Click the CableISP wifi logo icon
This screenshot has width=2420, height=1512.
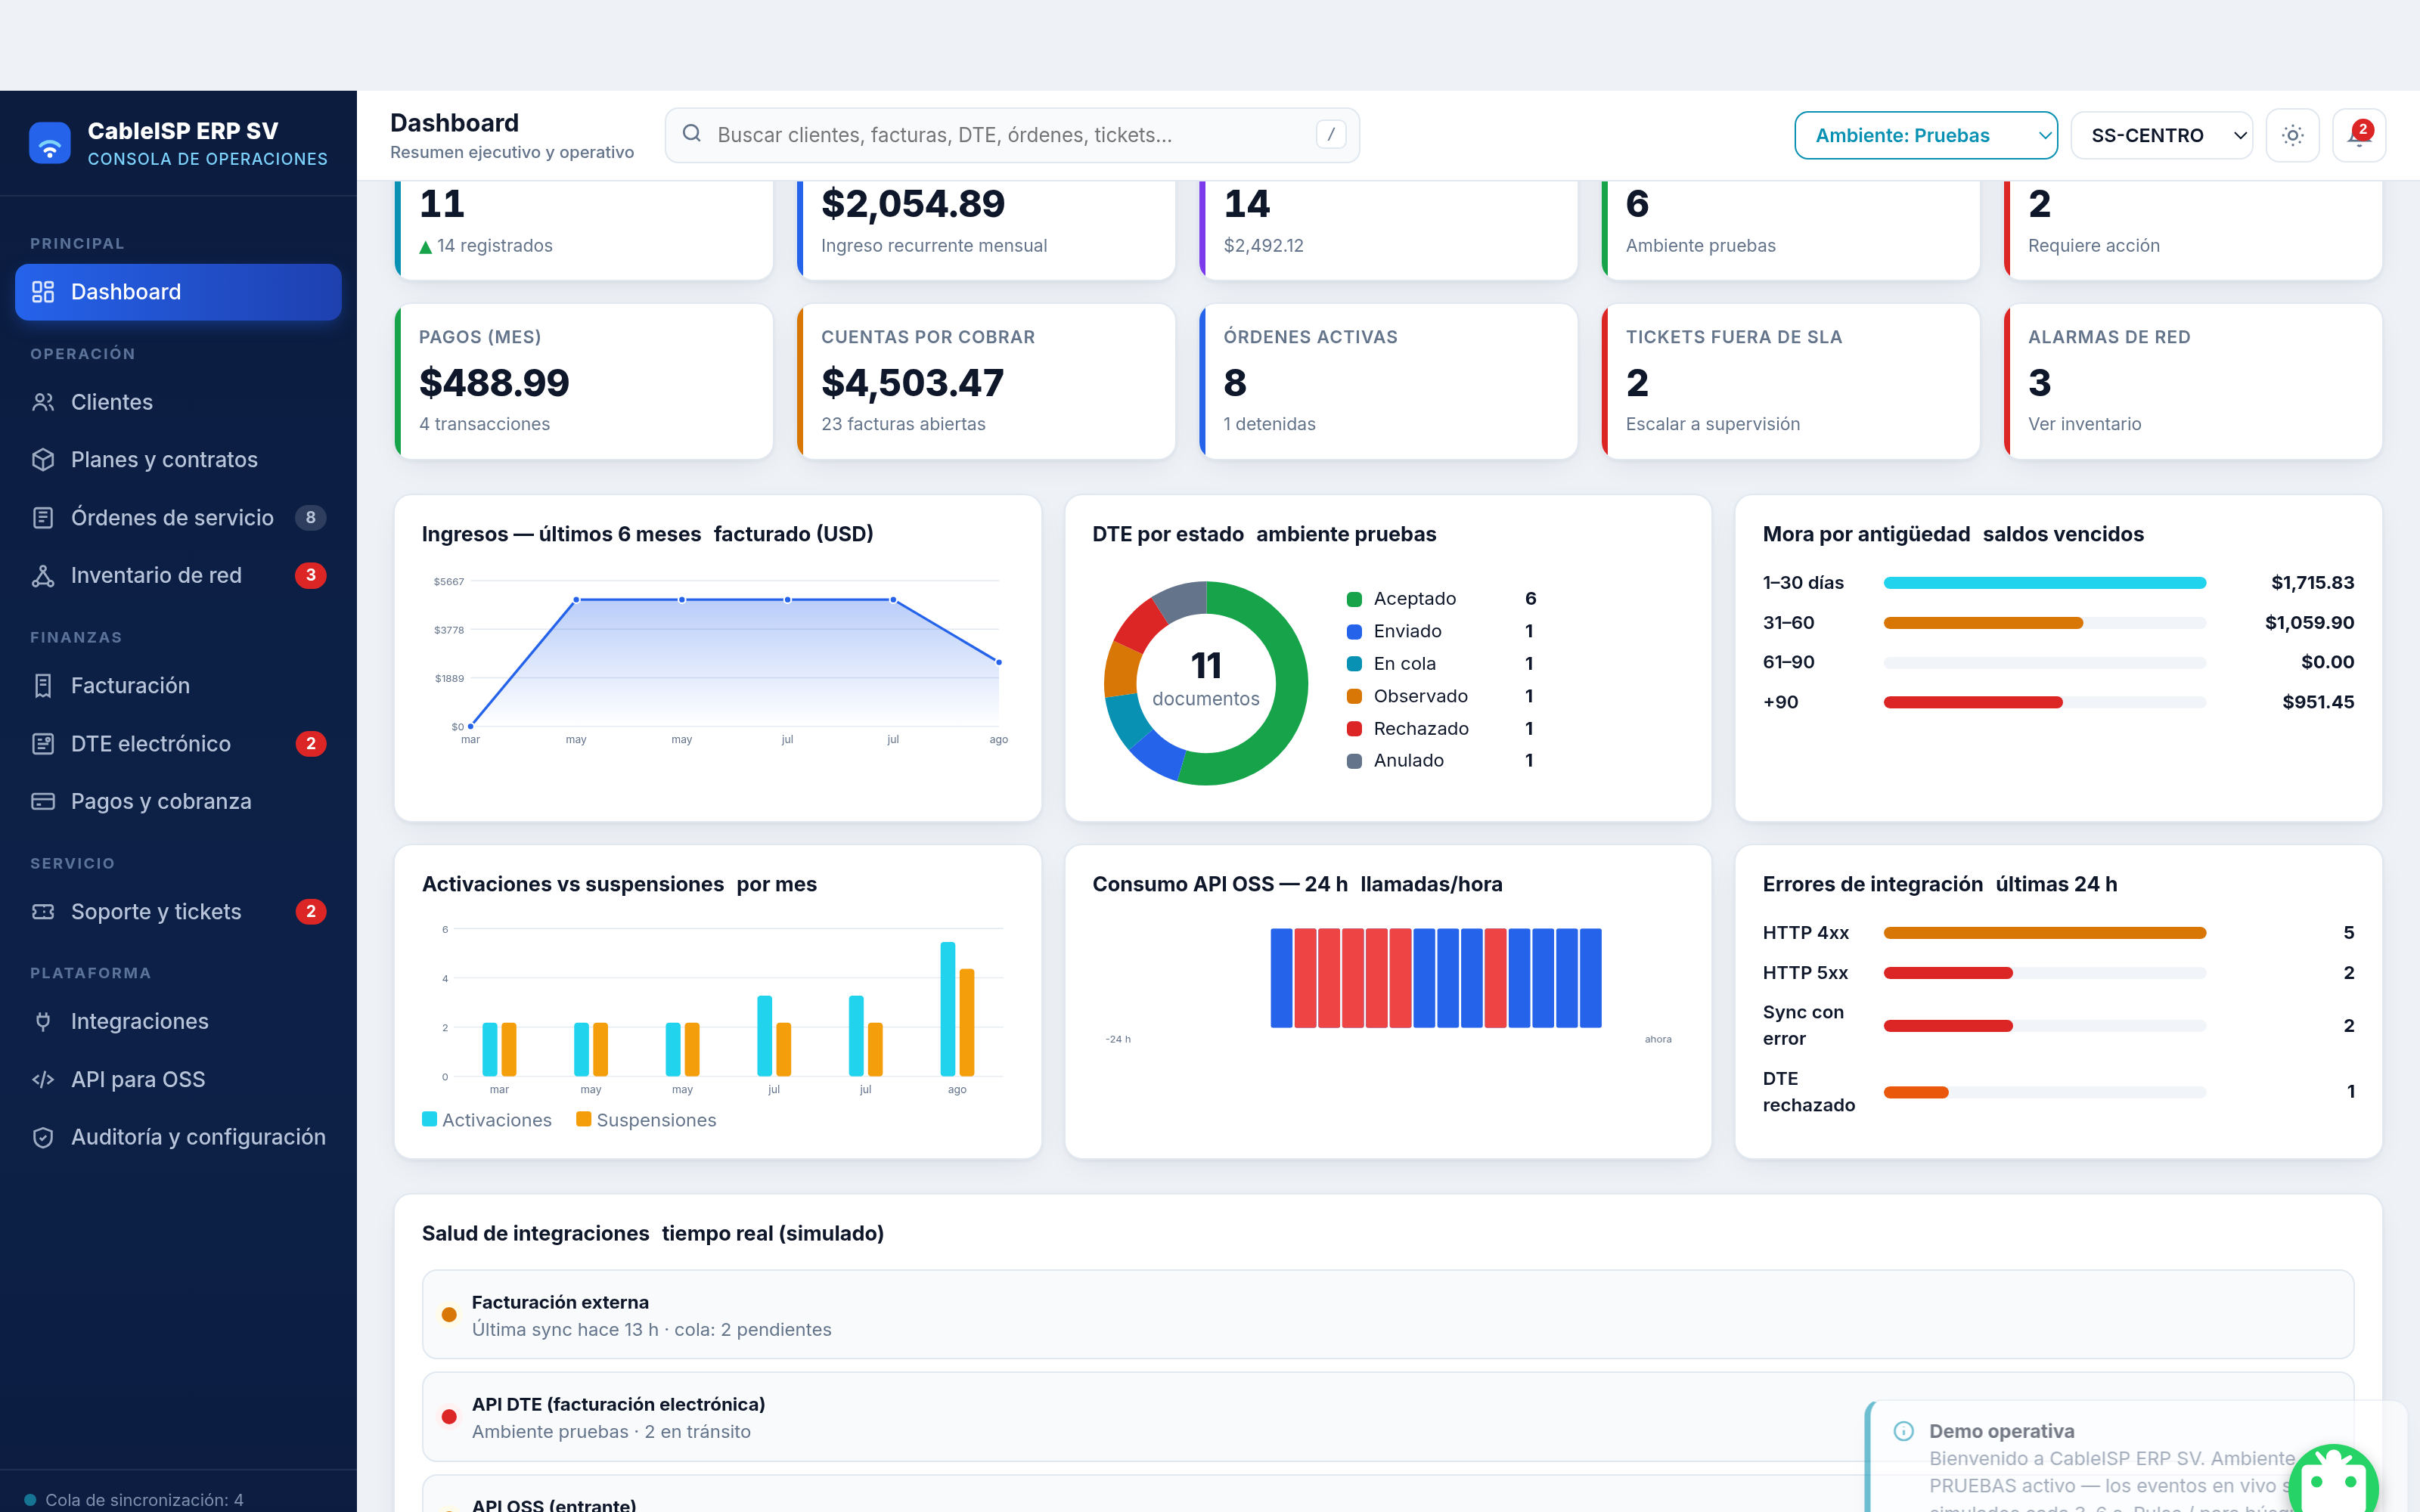tap(49, 143)
